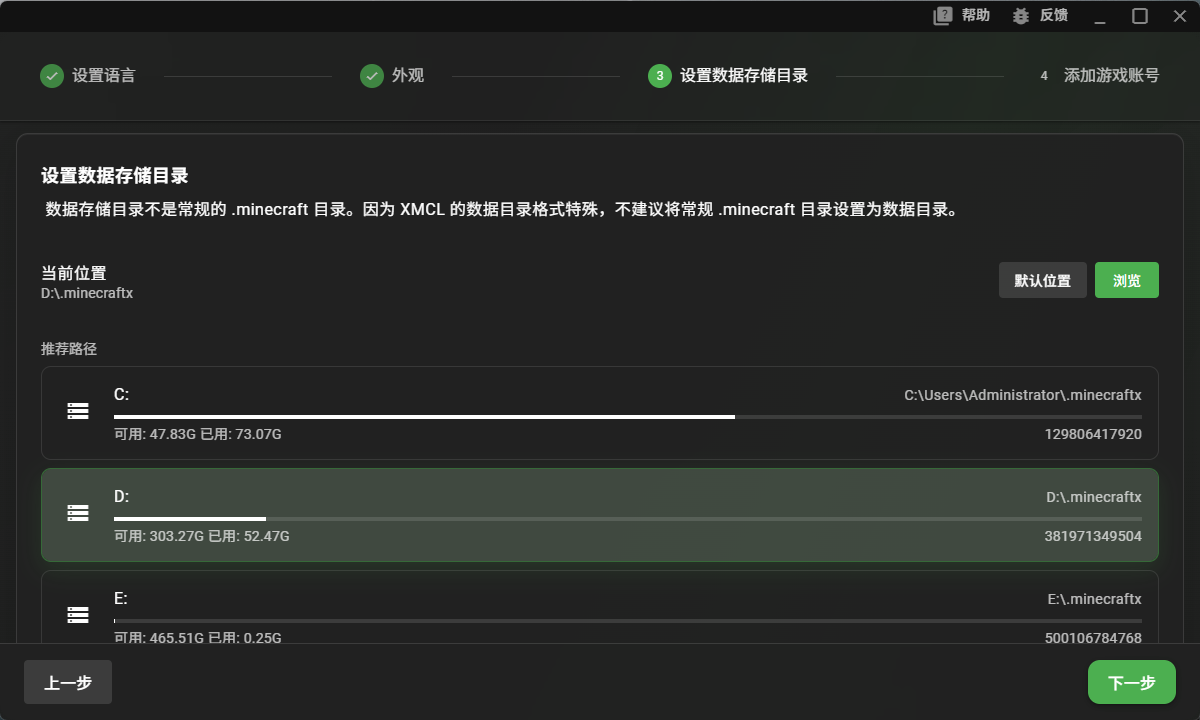Click the 当前位置 label
1200x720 pixels.
[x=74, y=273]
